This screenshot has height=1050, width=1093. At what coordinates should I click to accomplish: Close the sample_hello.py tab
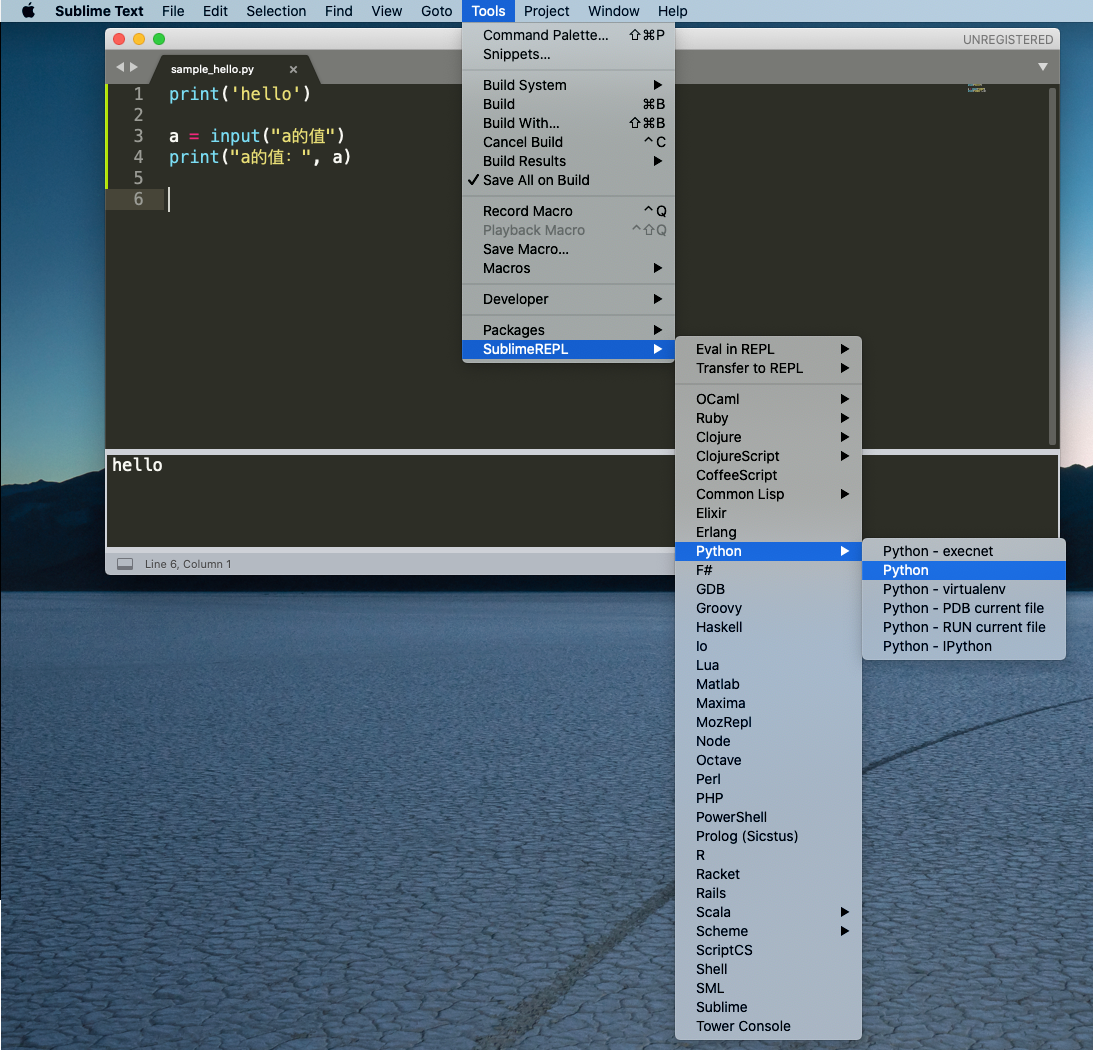(x=293, y=69)
